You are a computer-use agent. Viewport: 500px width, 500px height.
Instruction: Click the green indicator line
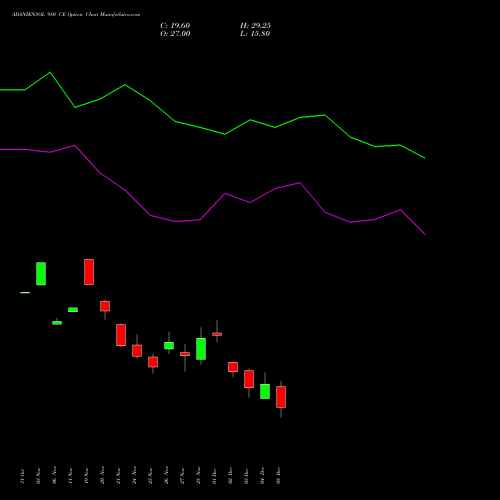point(212,115)
